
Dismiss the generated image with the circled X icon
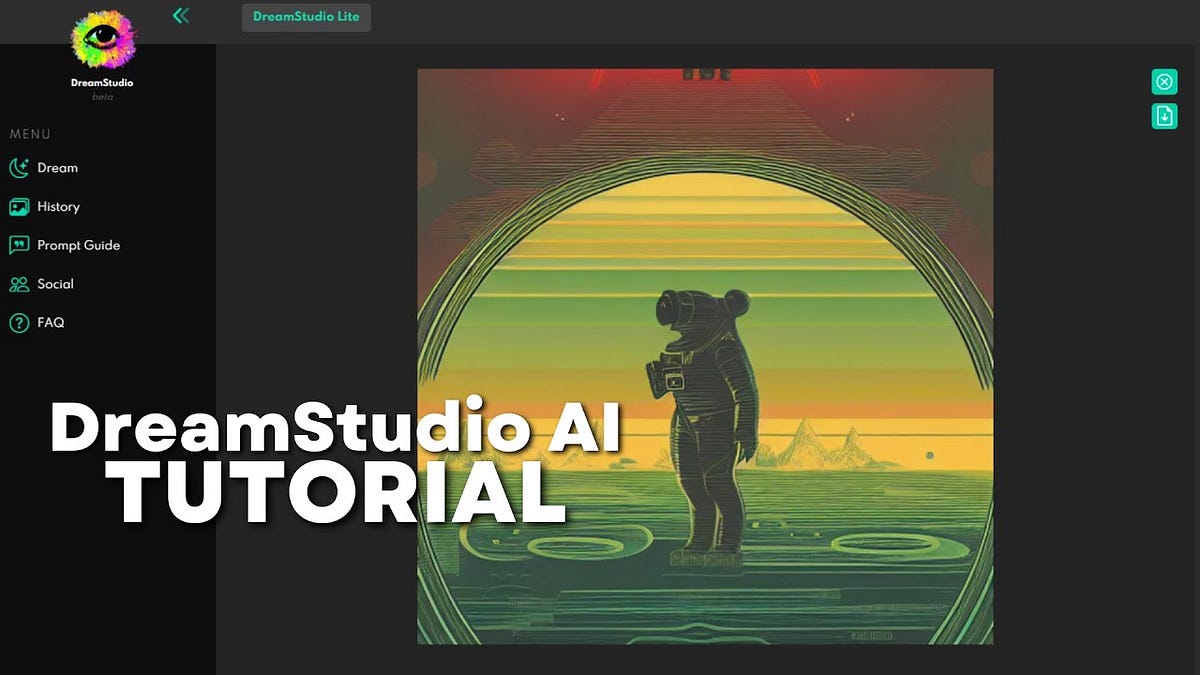1163,81
